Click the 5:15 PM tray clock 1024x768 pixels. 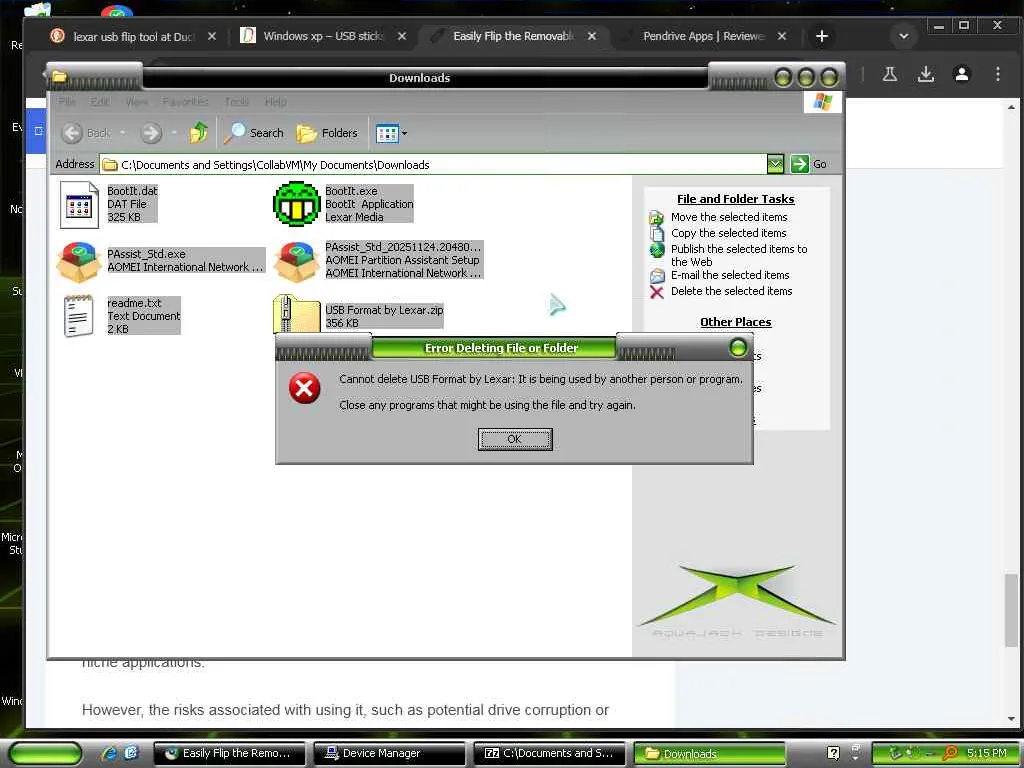(987, 753)
